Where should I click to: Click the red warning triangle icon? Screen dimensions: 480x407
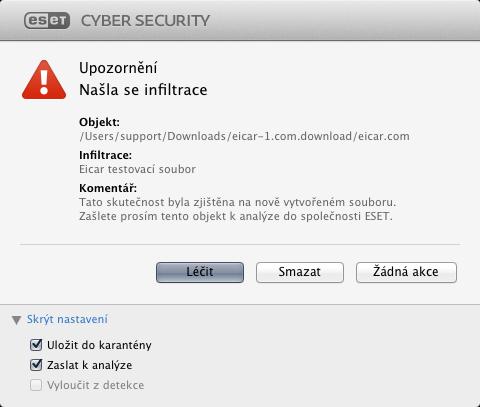coord(44,80)
